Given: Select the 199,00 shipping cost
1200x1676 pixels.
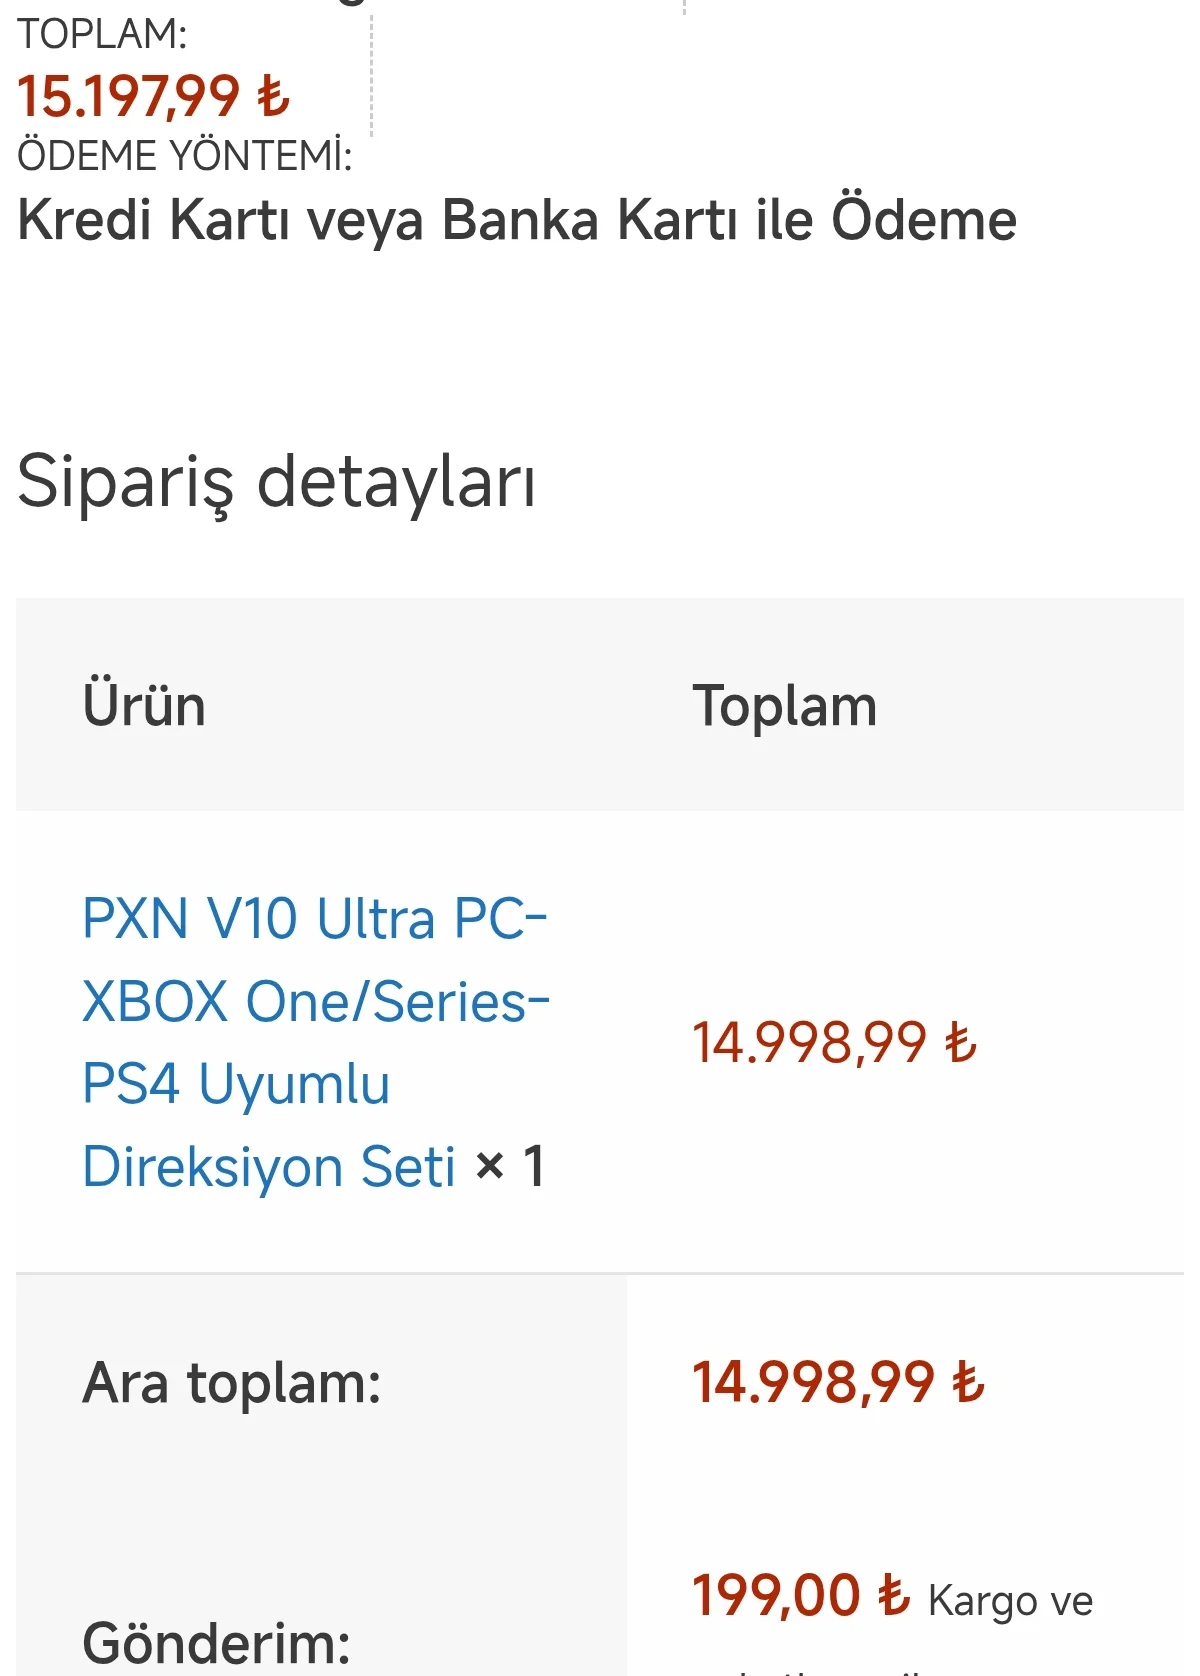Looking at the screenshot, I should [x=776, y=1595].
